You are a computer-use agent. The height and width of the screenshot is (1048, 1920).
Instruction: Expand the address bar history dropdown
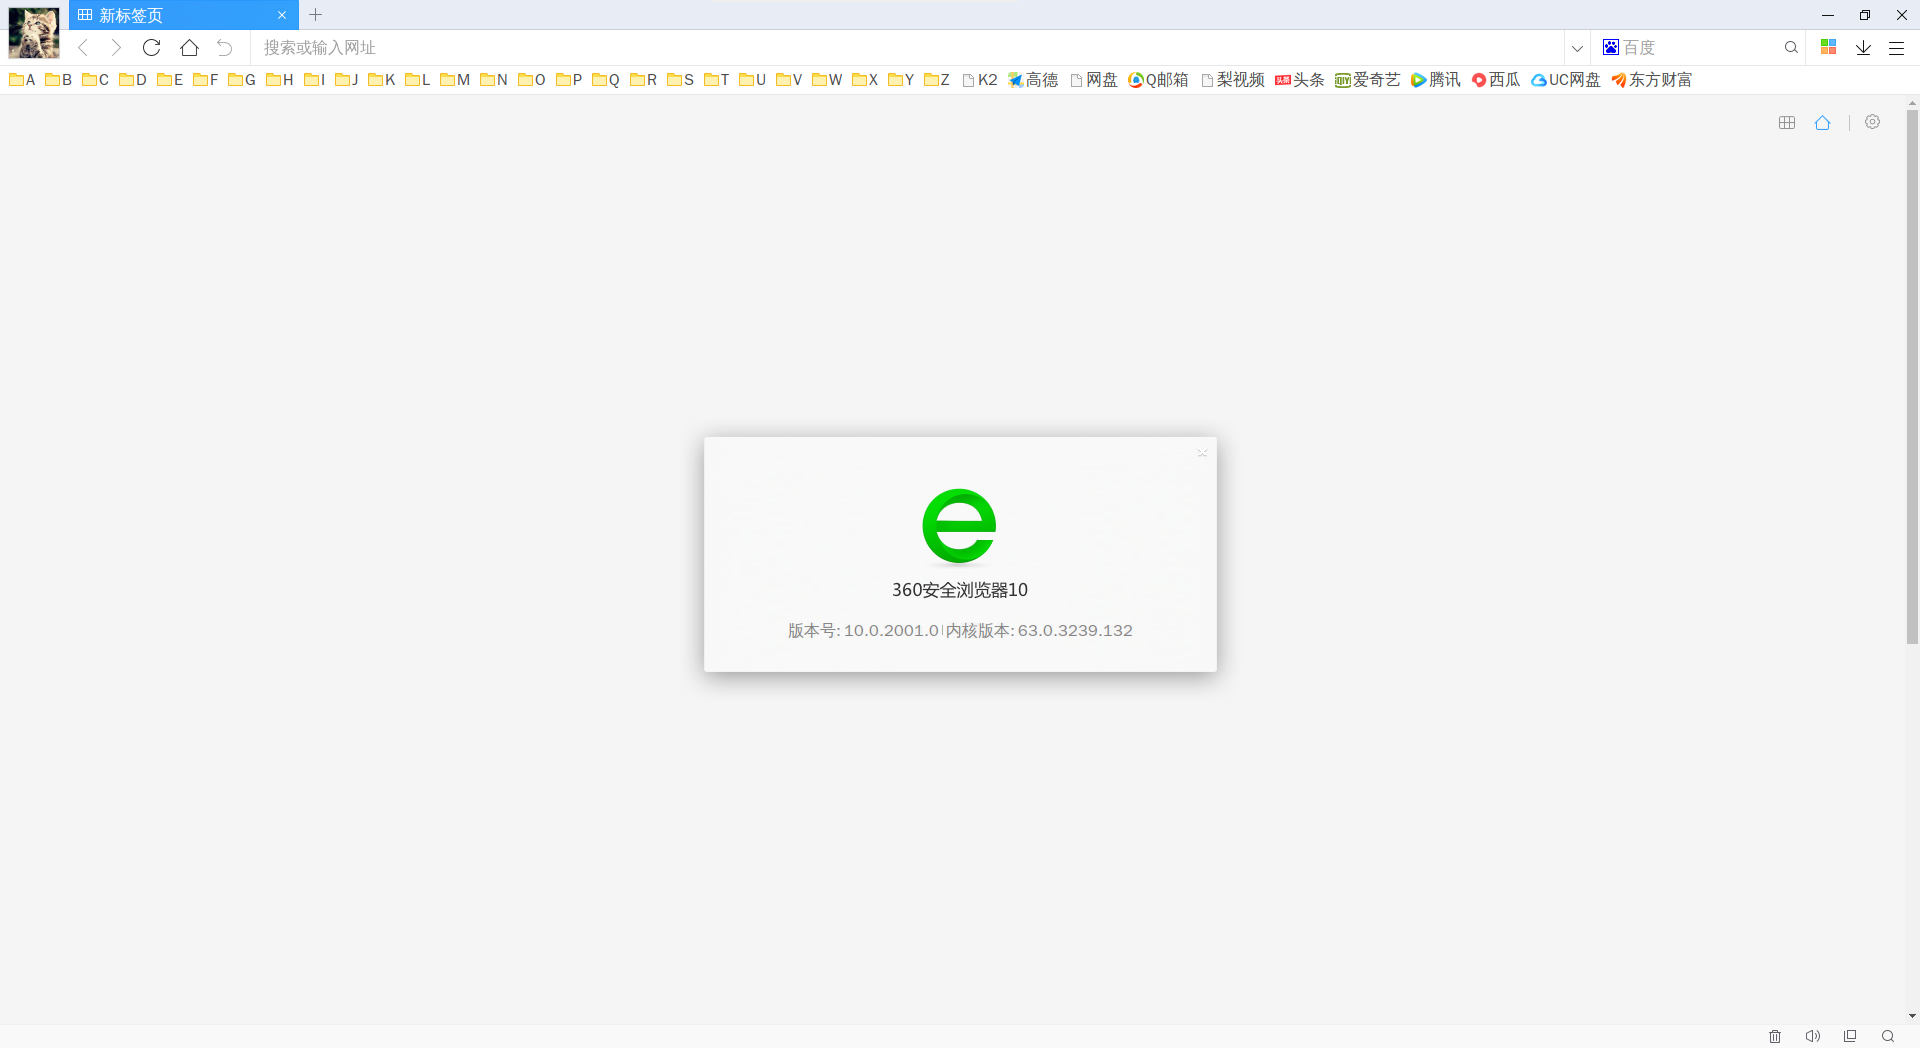1577,47
